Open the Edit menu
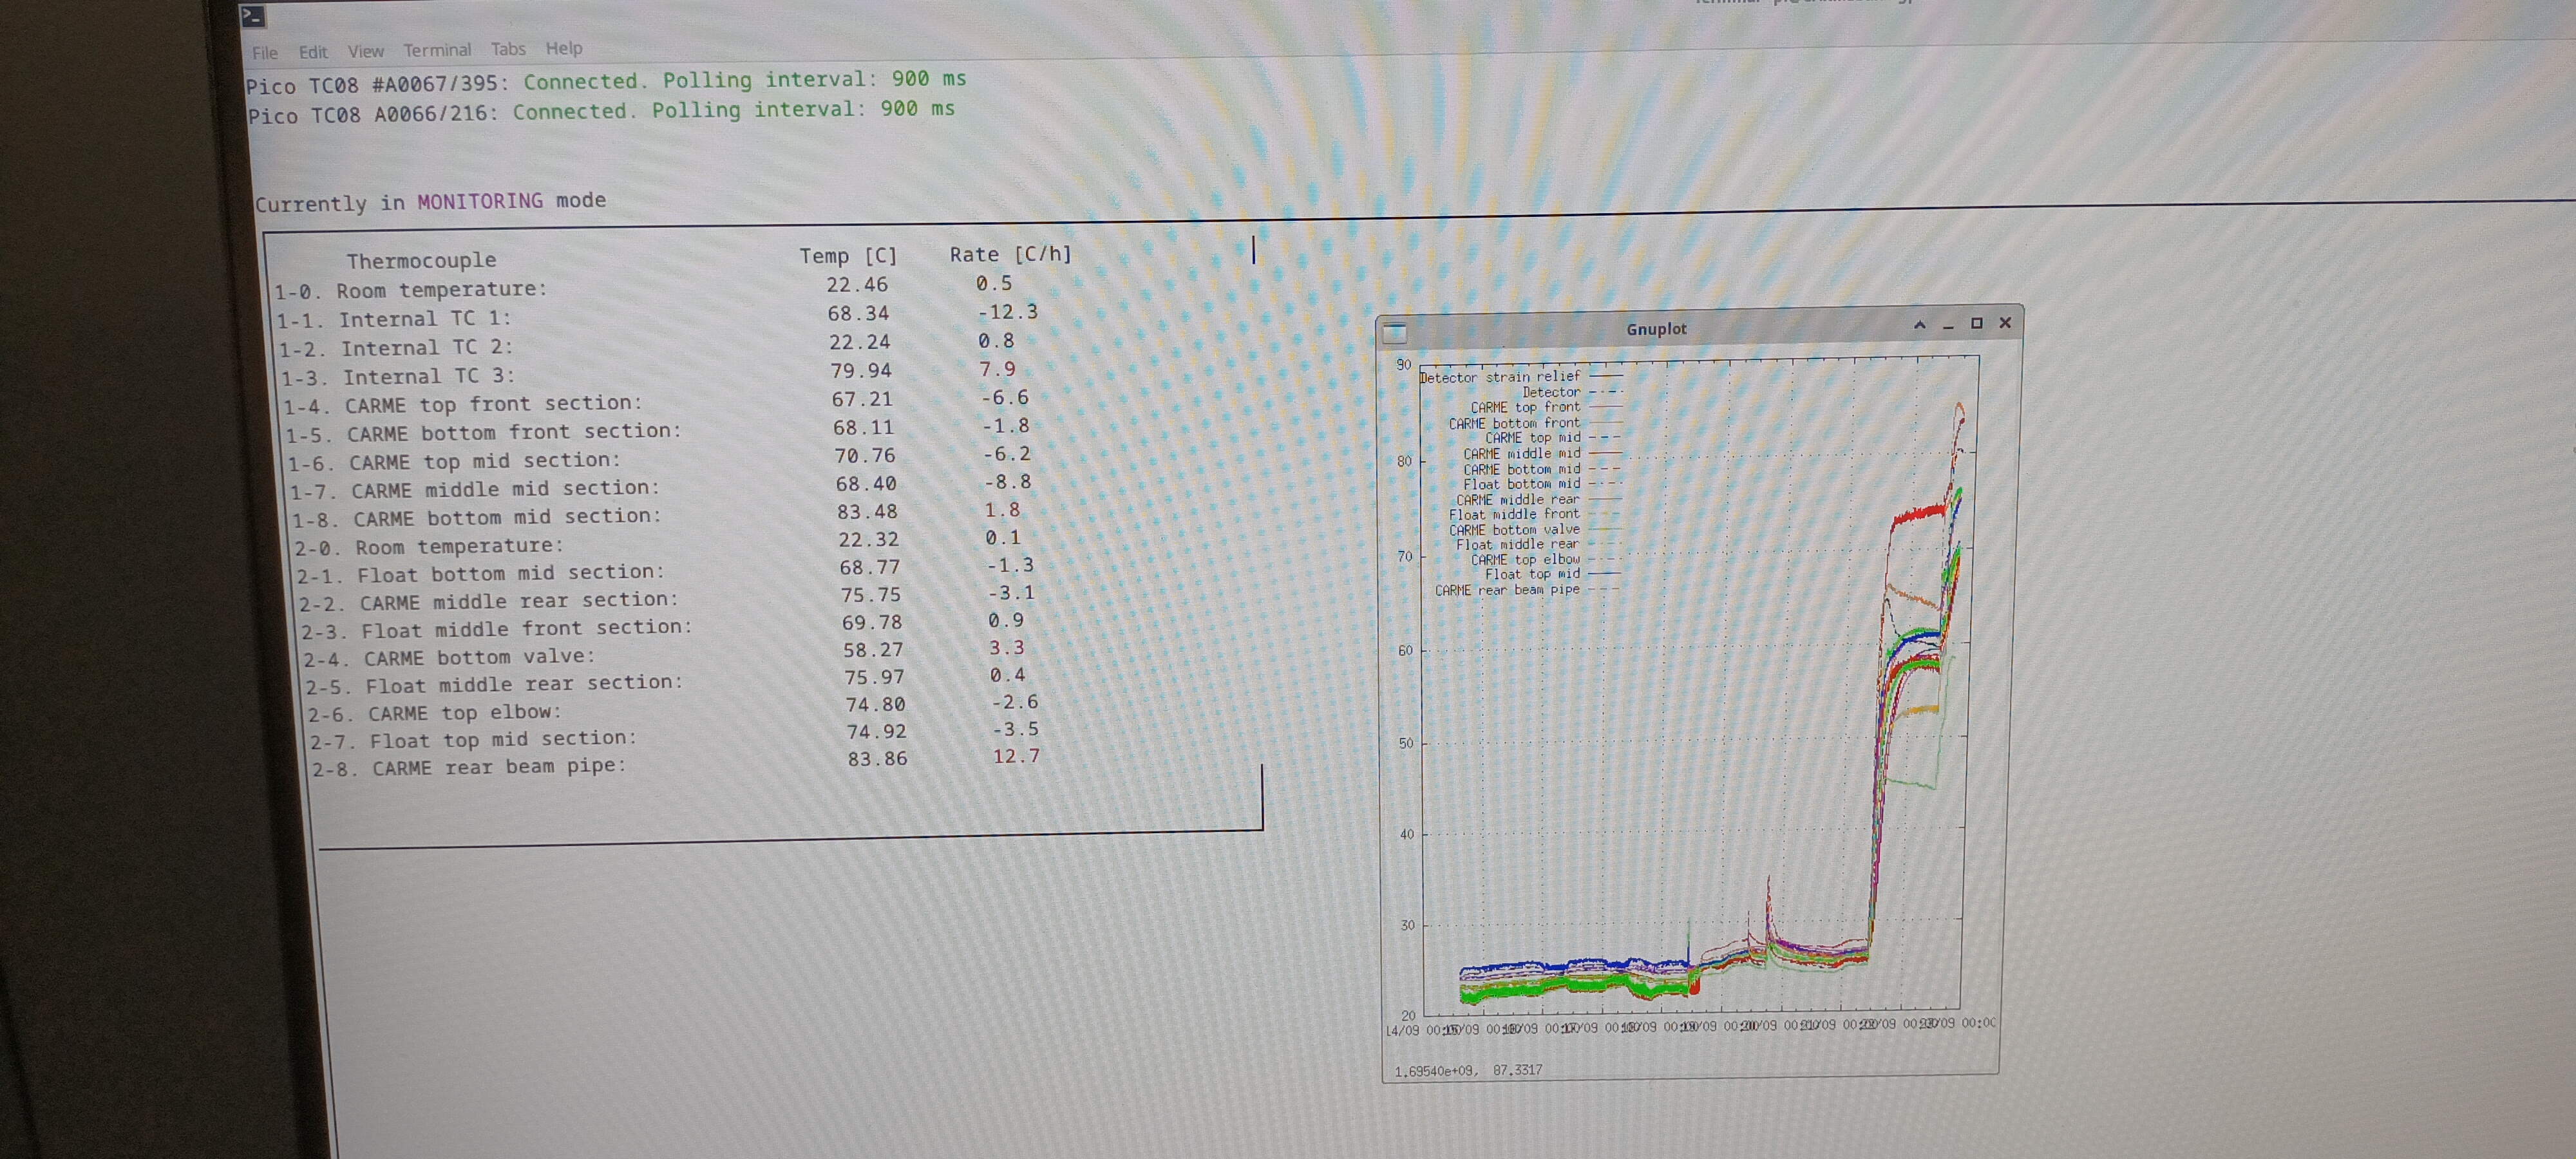The image size is (2576, 1159). [x=312, y=52]
